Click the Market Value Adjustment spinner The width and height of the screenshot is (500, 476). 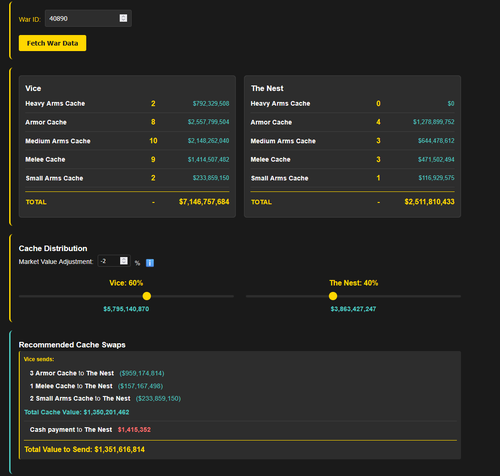(x=124, y=261)
